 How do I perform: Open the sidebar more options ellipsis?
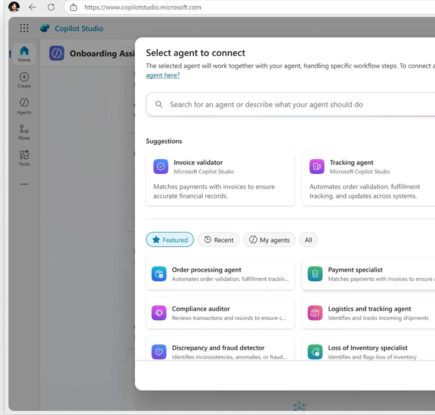click(24, 184)
